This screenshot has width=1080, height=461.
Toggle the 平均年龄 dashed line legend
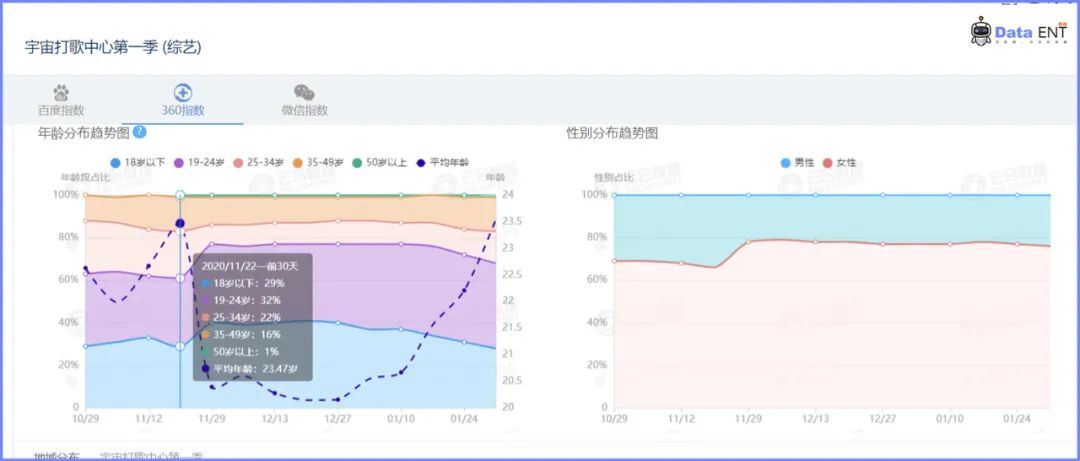[x=442, y=163]
